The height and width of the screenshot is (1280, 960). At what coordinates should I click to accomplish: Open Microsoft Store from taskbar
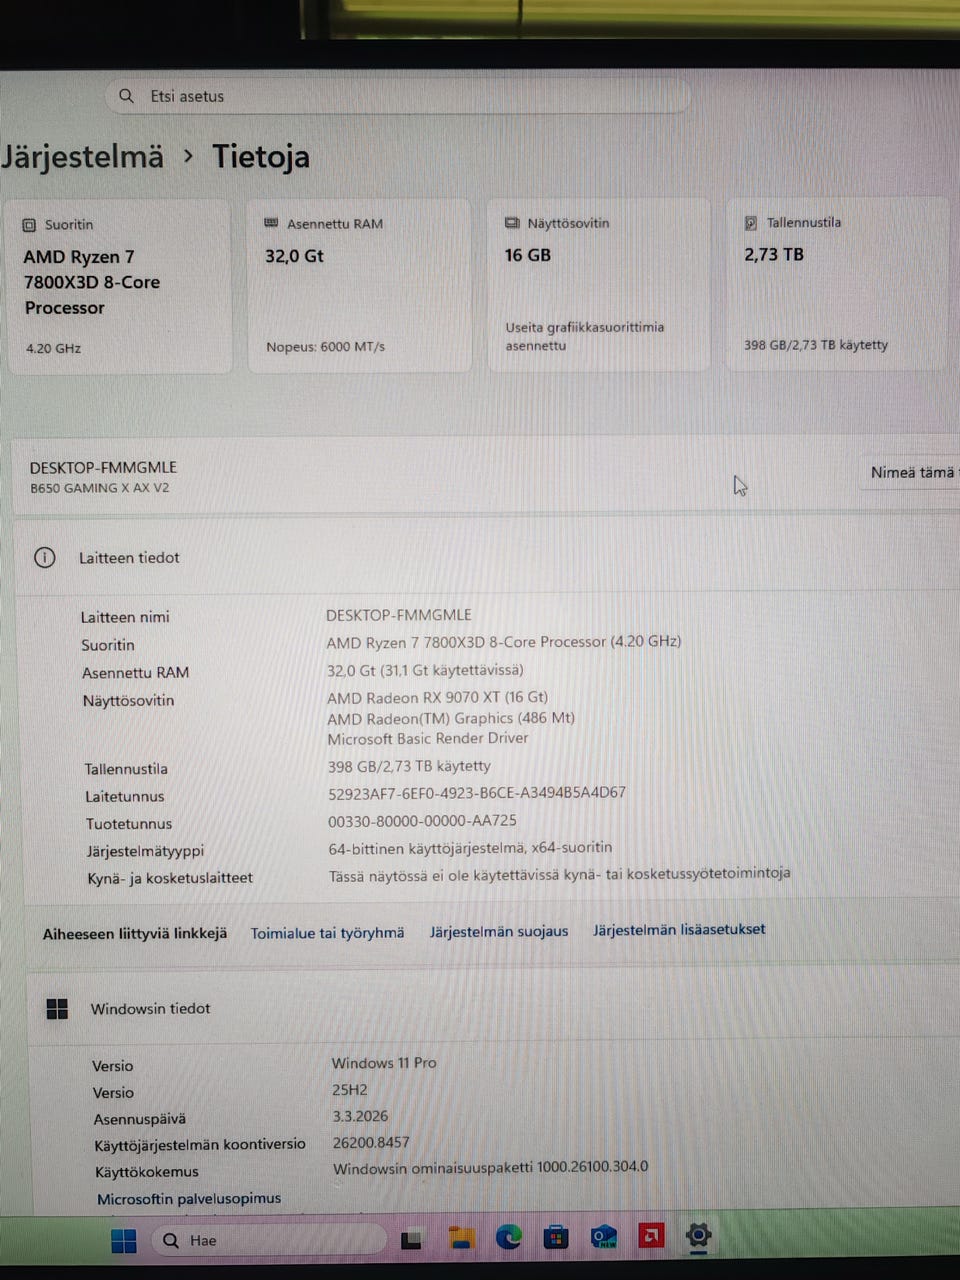556,1238
